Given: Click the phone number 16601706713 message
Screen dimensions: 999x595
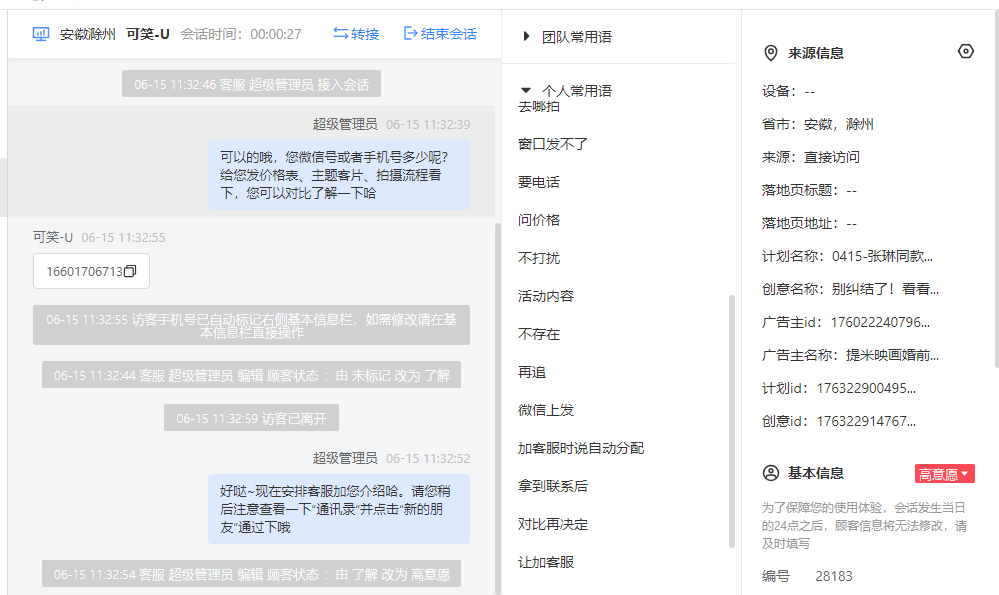Looking at the screenshot, I should 84,271.
